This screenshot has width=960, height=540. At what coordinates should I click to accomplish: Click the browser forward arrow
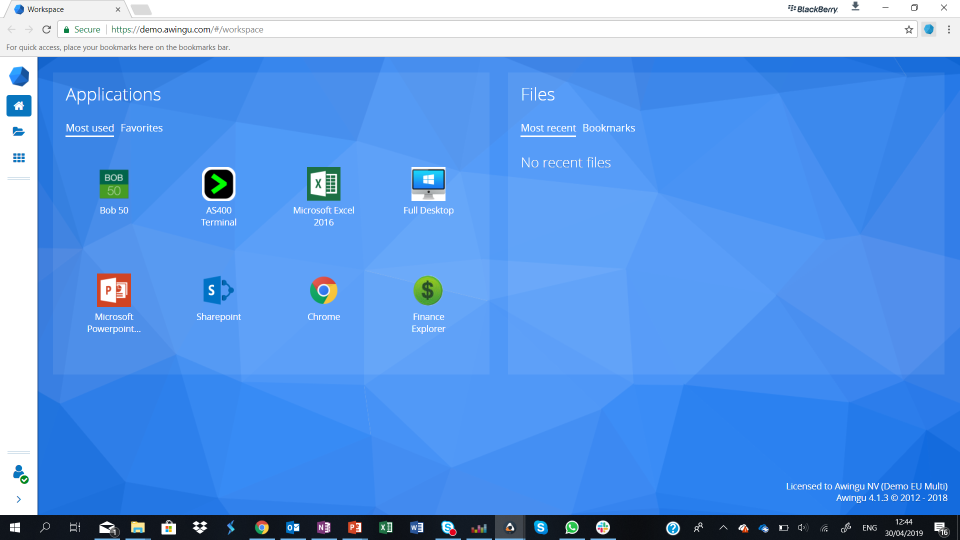(x=29, y=29)
